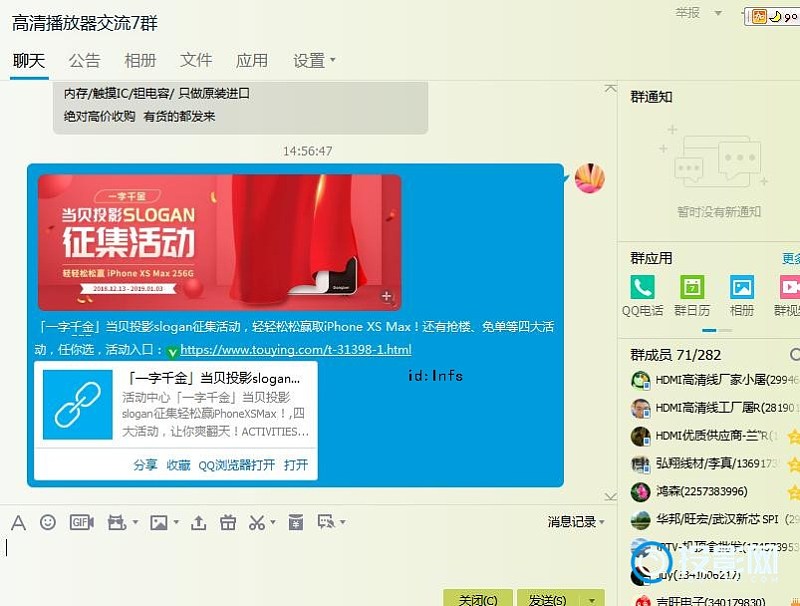Send a gift with the gift icon
The width and height of the screenshot is (800, 606).
[228, 522]
